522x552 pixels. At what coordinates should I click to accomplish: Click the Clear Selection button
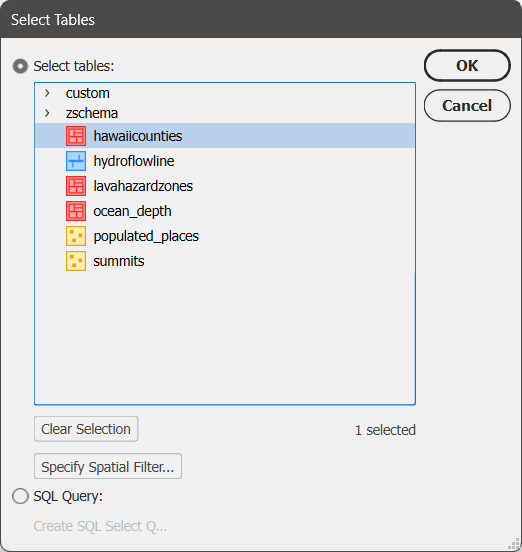pos(86,429)
